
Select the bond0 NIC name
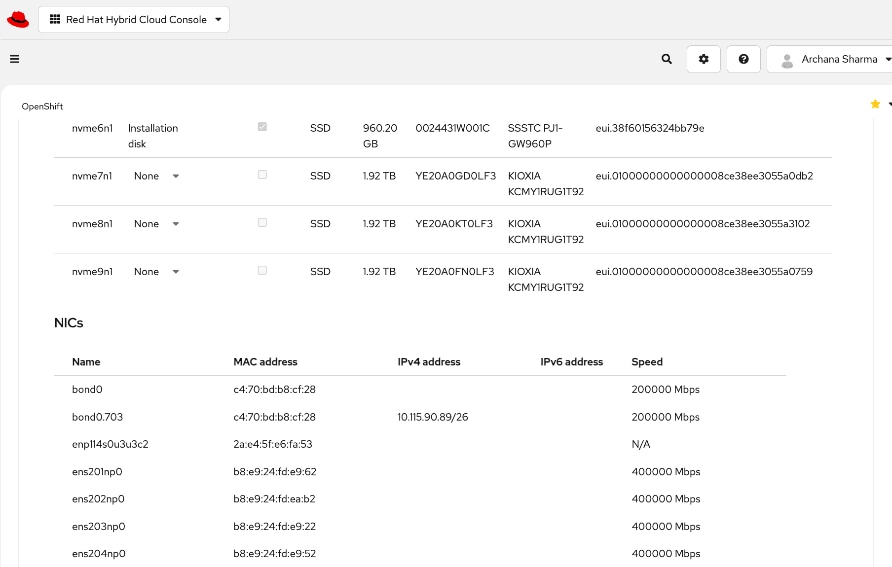(87, 390)
